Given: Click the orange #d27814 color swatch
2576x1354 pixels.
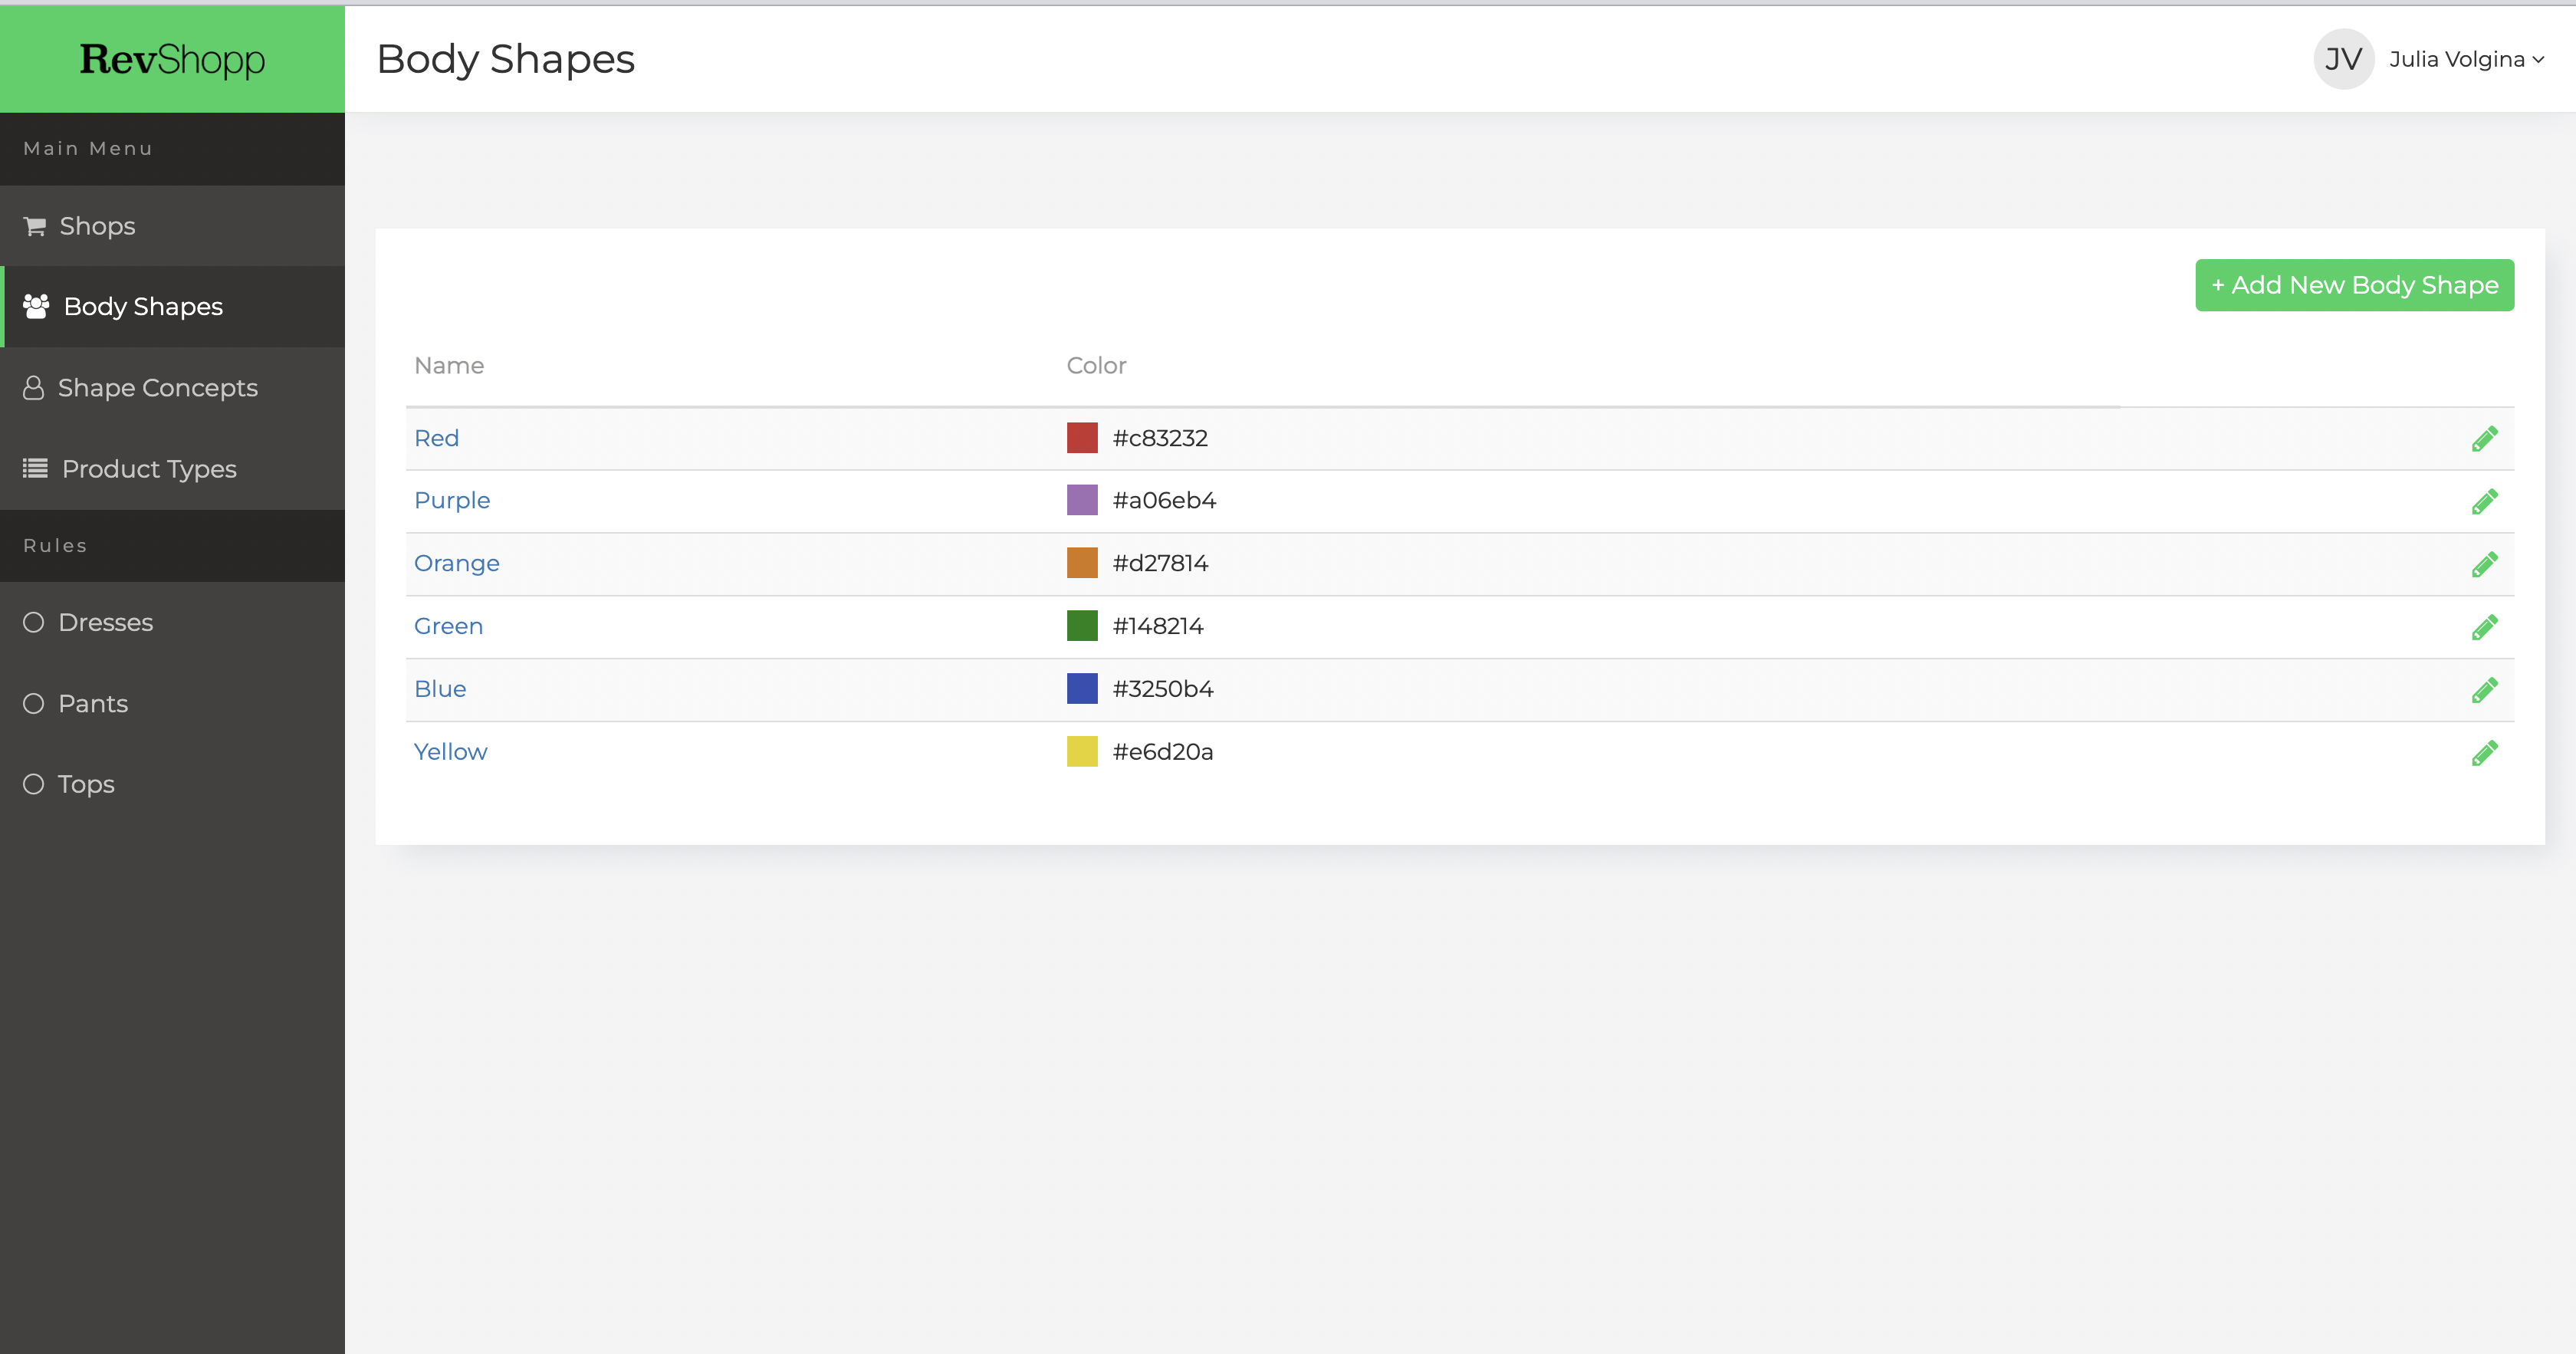Looking at the screenshot, I should click(x=1082, y=563).
